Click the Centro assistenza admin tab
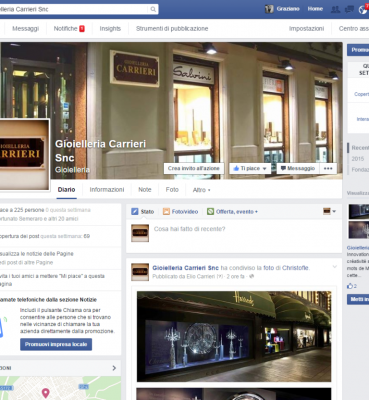The height and width of the screenshot is (400, 369). tap(354, 29)
